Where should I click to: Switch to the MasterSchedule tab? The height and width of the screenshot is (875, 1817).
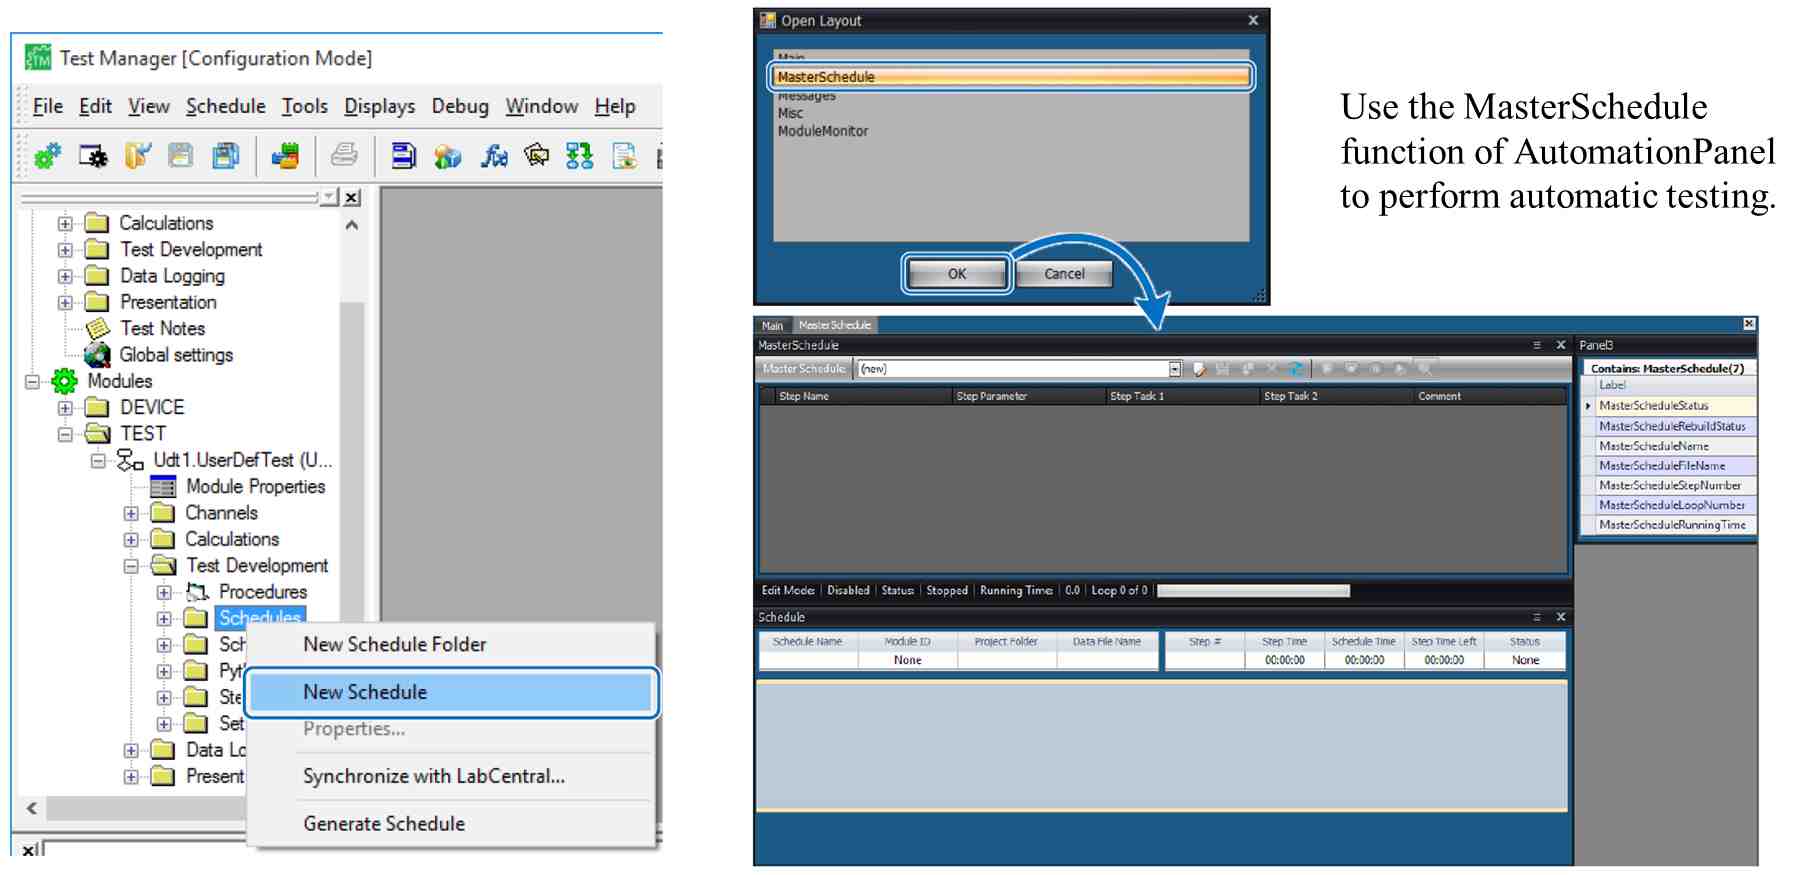tap(835, 325)
